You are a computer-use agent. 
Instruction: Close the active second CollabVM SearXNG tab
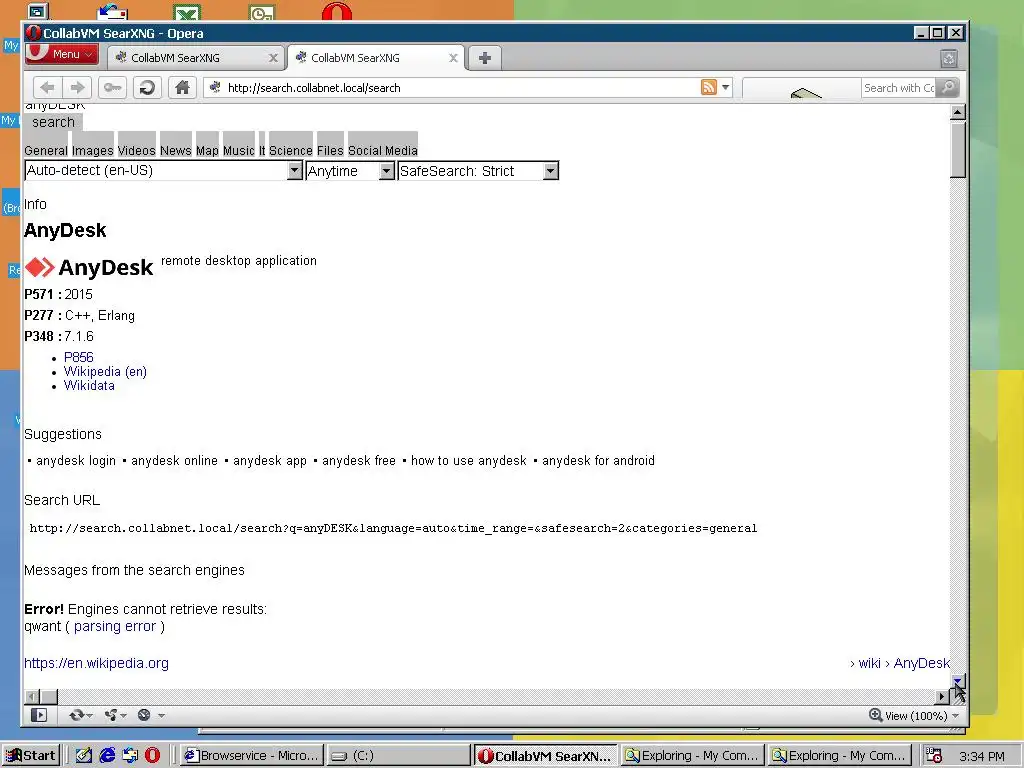coord(453,58)
